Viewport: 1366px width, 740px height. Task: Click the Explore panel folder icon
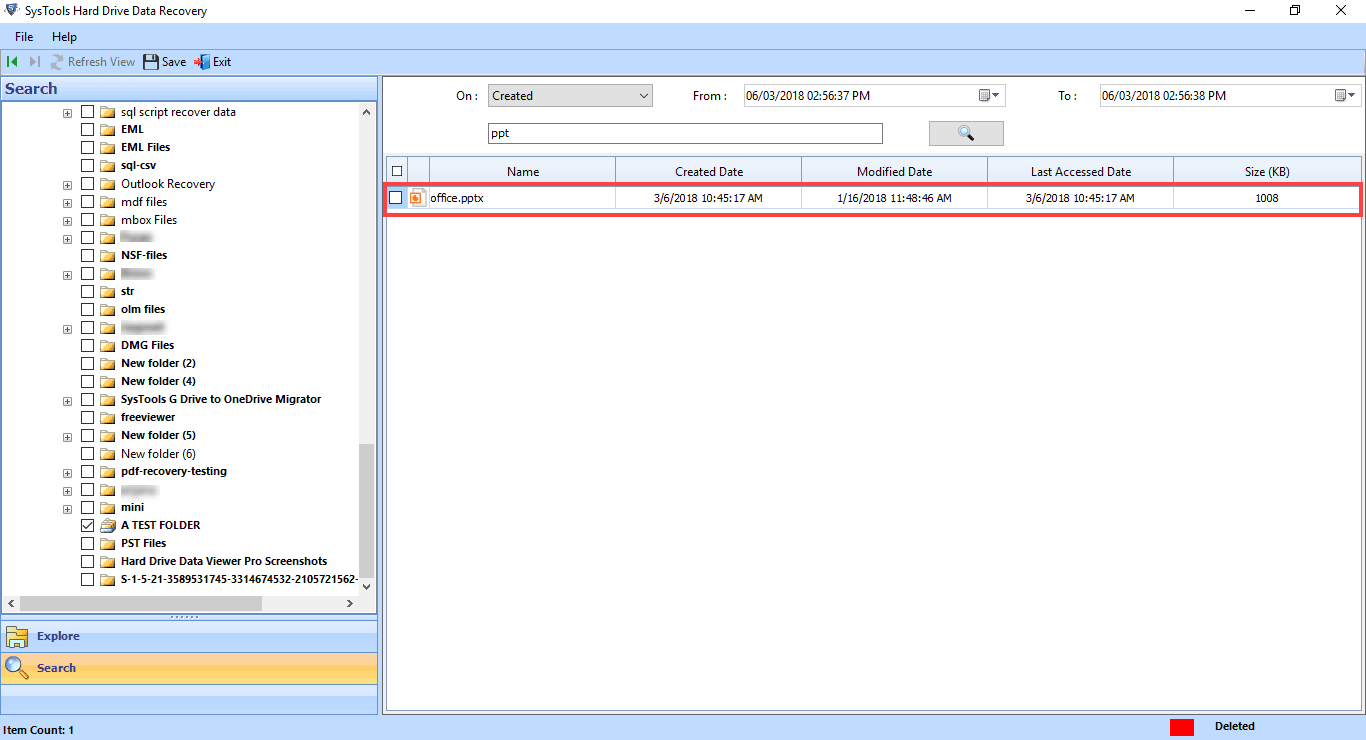17,637
